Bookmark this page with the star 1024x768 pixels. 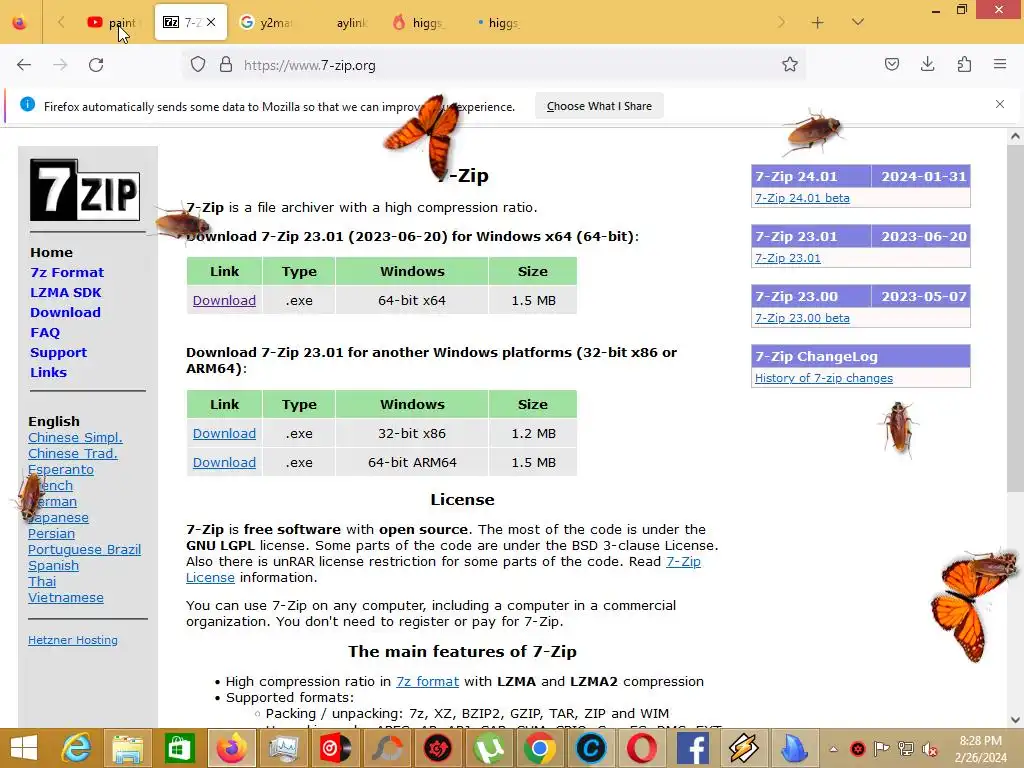coord(790,65)
